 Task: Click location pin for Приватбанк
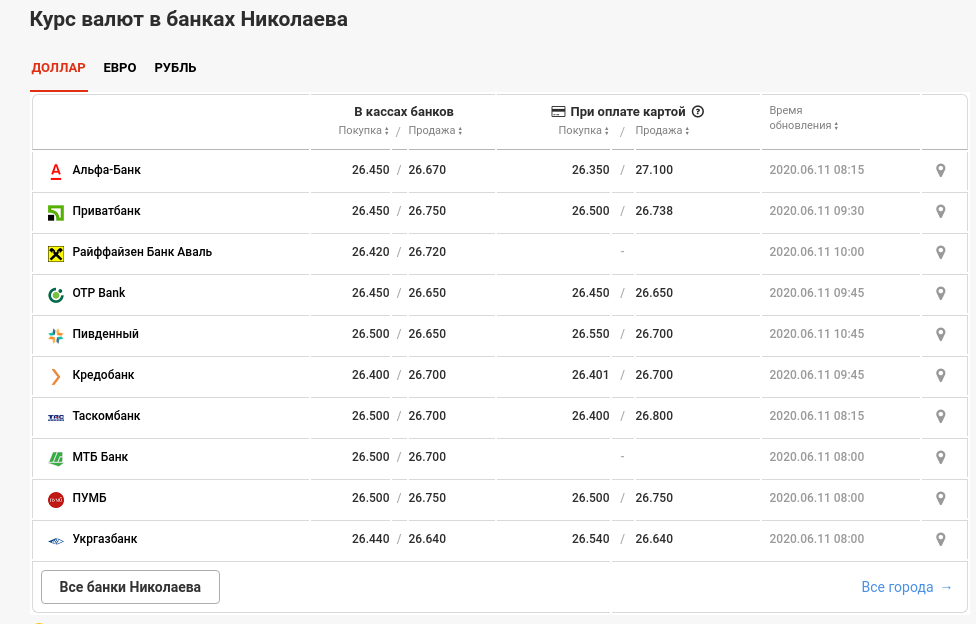point(941,211)
